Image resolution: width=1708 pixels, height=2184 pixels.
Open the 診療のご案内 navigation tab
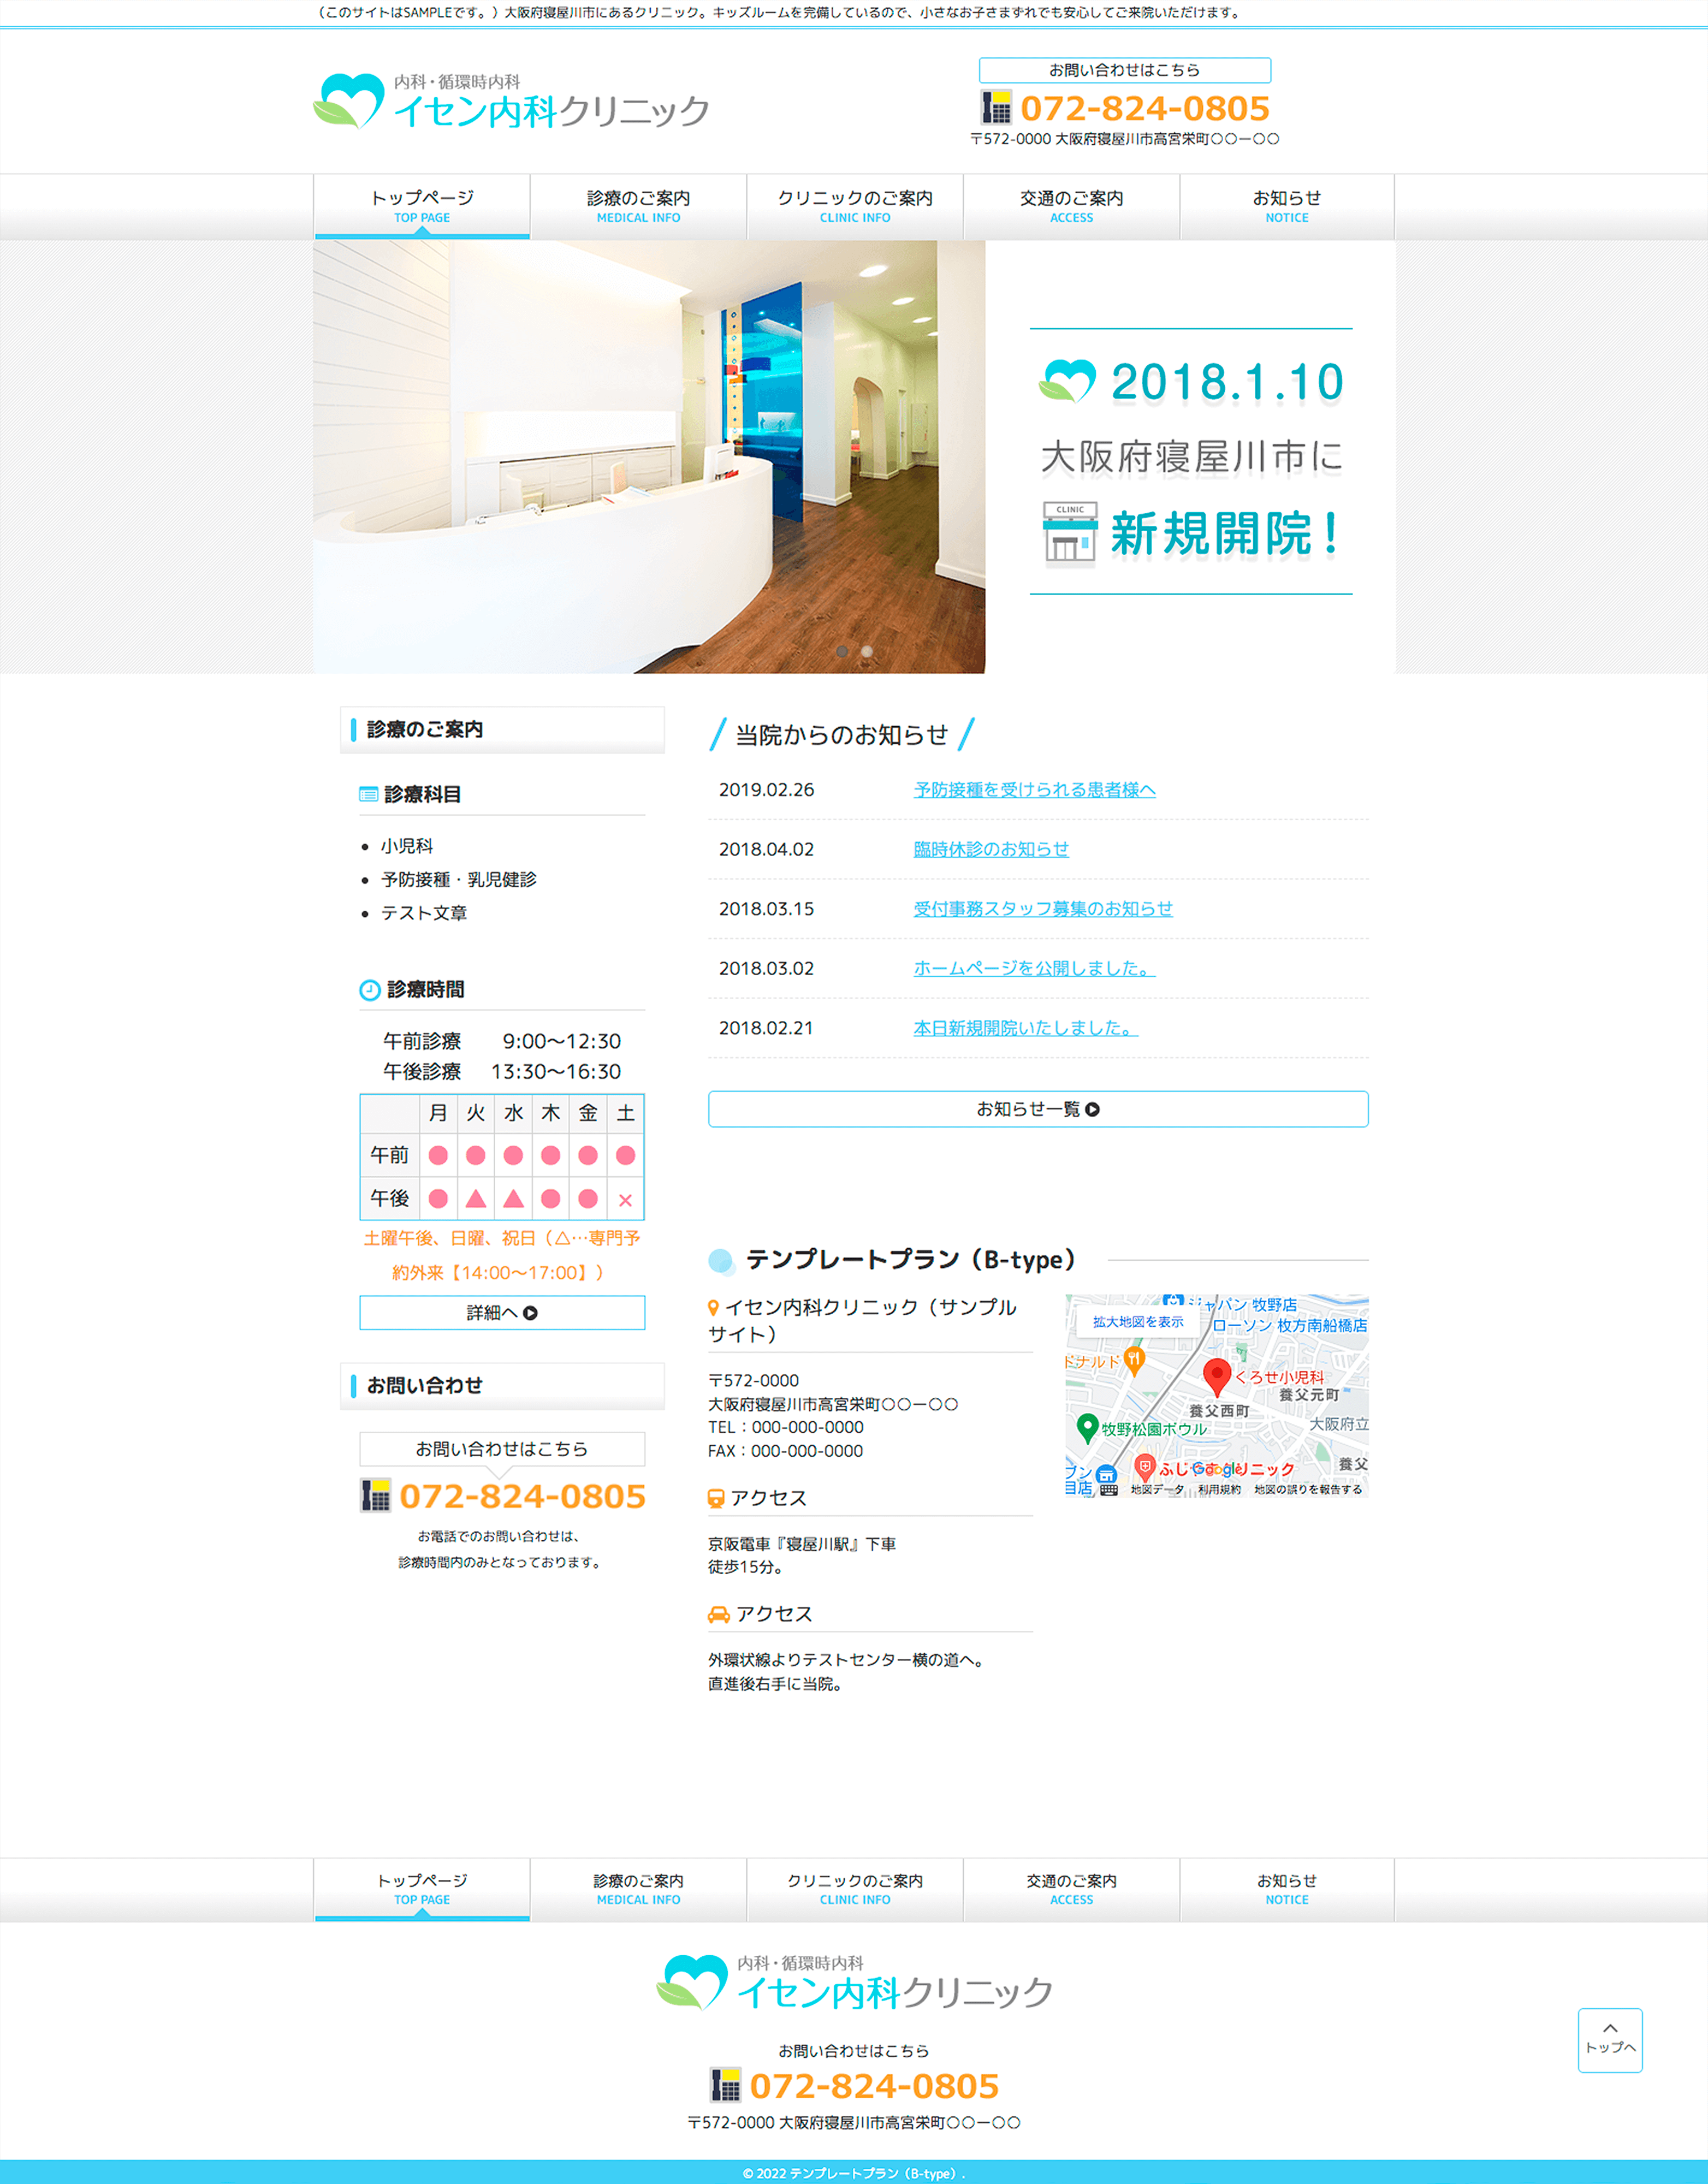coord(638,206)
